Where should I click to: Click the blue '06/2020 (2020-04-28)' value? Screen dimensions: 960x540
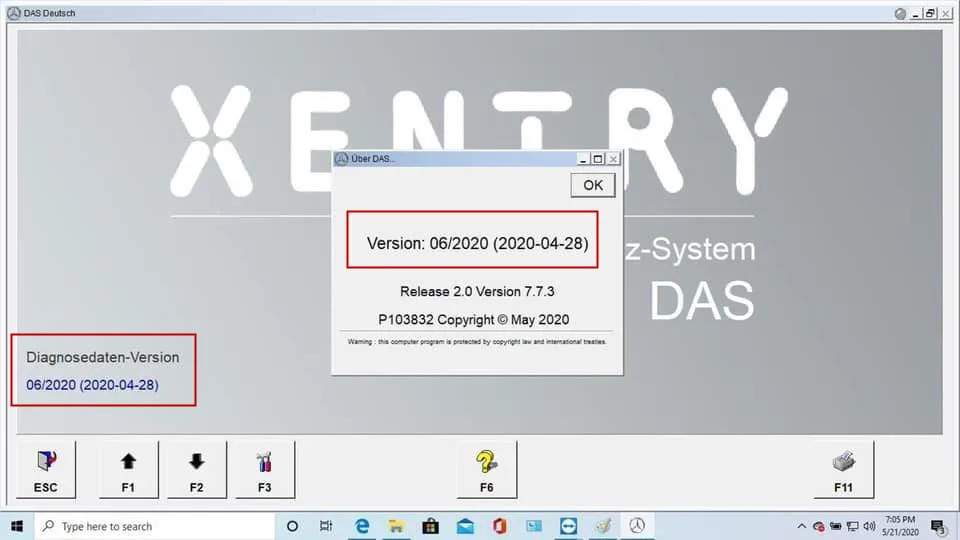(92, 385)
